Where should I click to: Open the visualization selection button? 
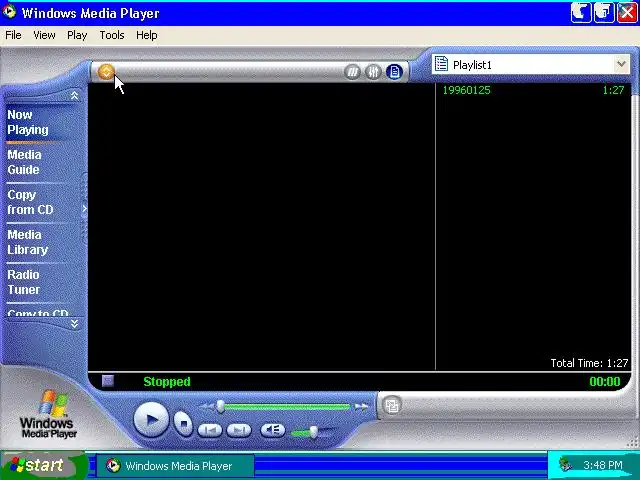coord(352,72)
